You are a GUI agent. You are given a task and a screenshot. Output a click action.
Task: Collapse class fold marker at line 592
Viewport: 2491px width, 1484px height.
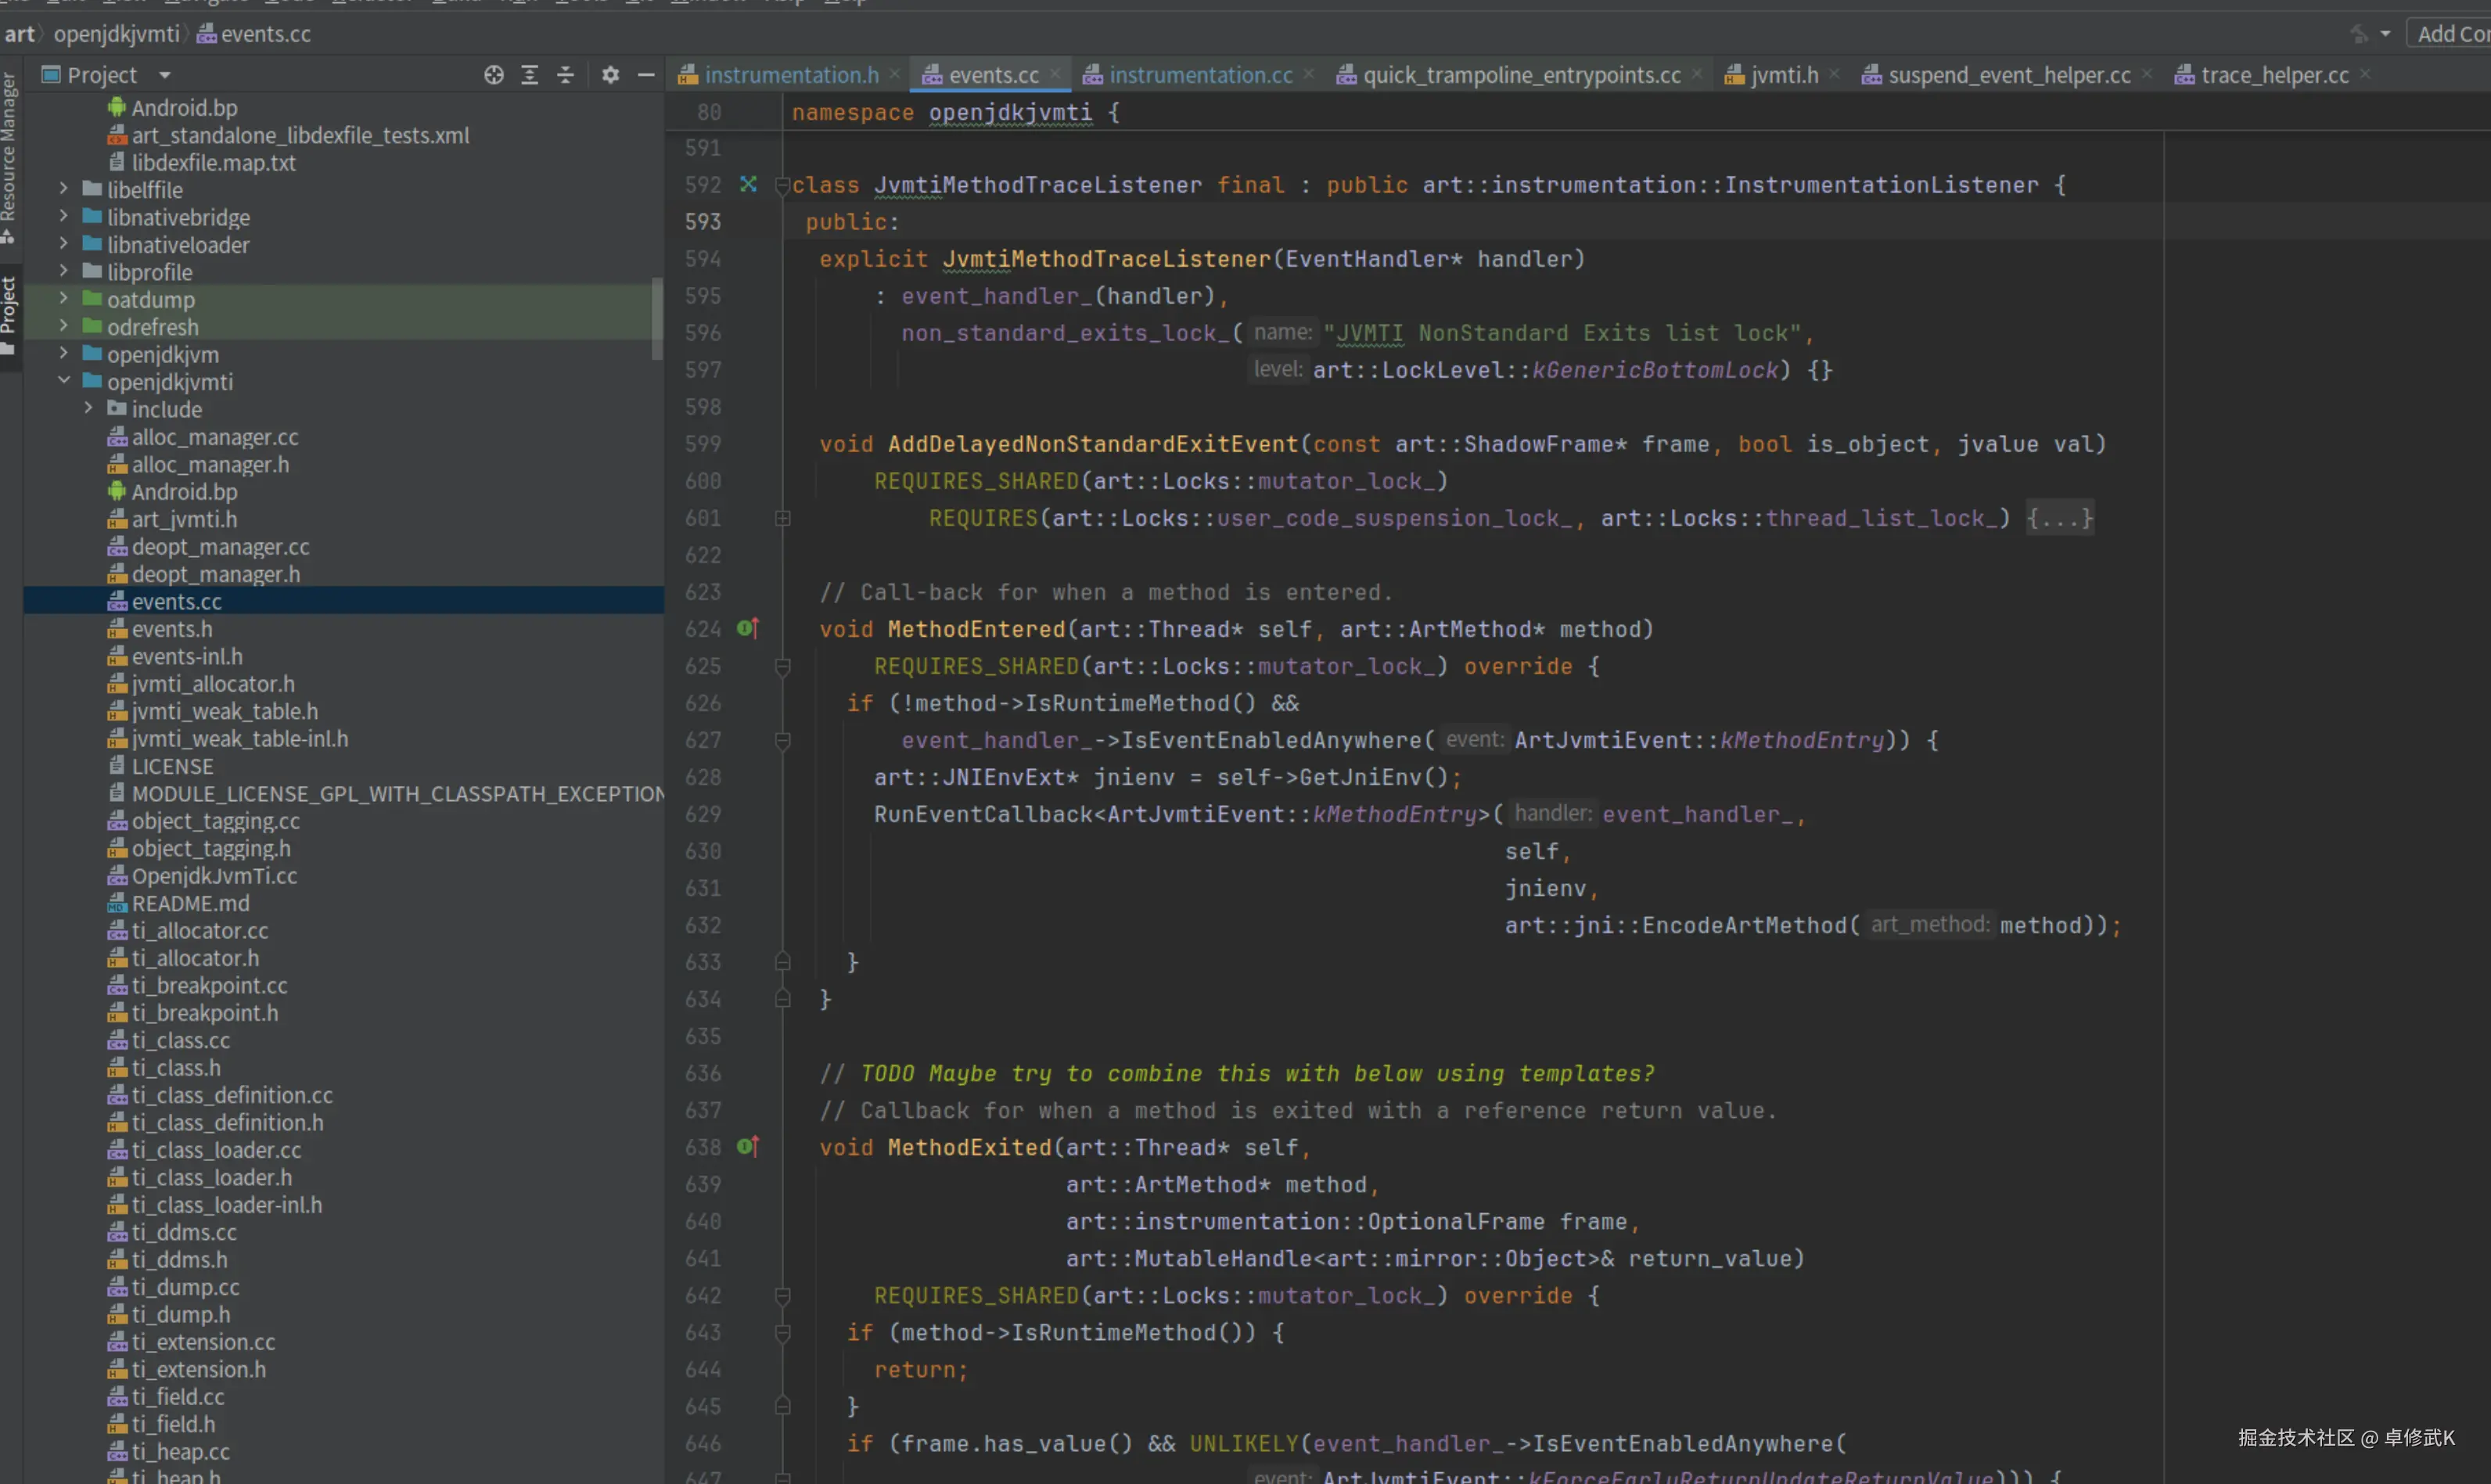pos(783,185)
